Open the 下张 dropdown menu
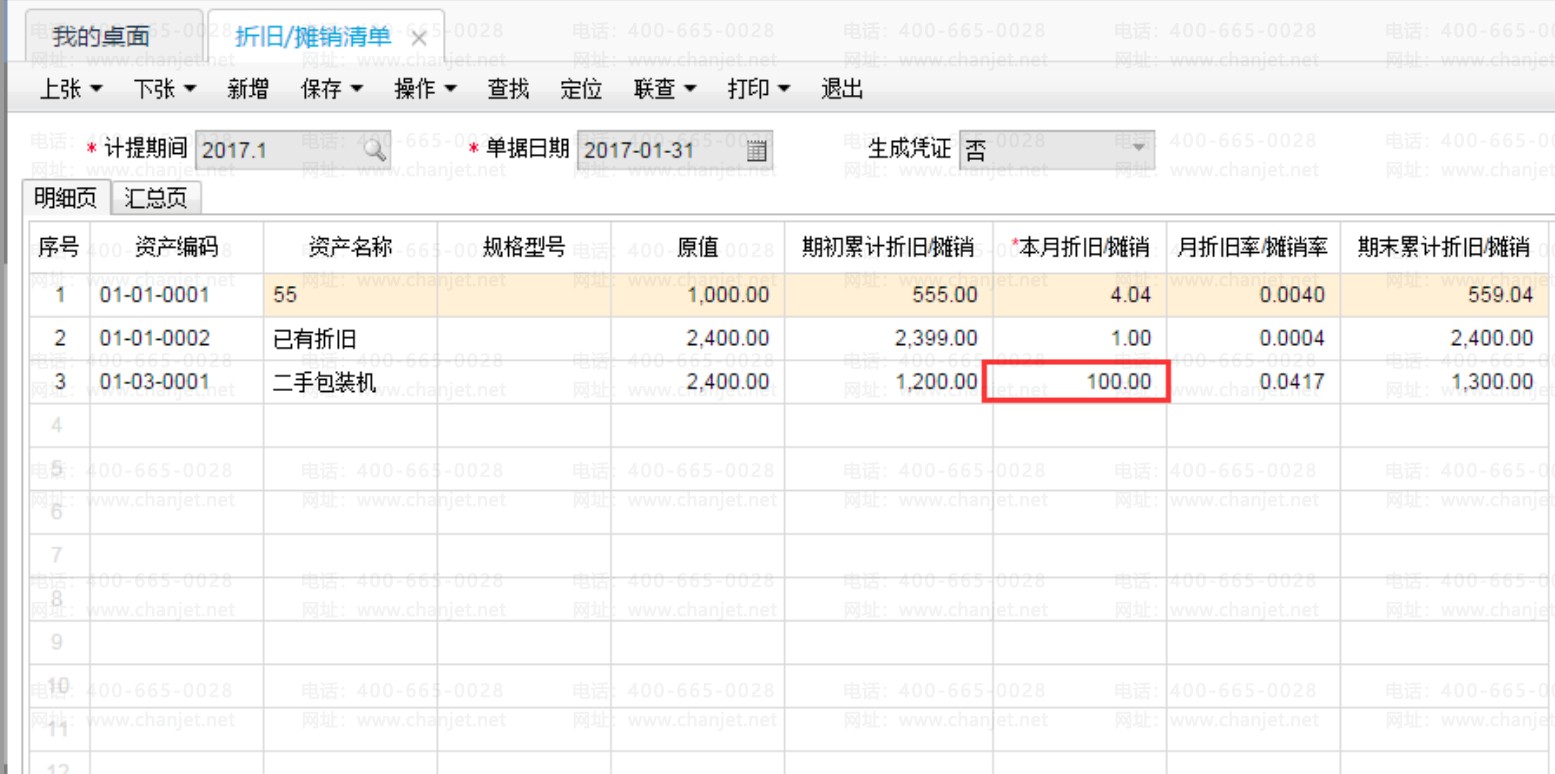Image resolution: width=1555 pixels, height=774 pixels. [x=164, y=89]
